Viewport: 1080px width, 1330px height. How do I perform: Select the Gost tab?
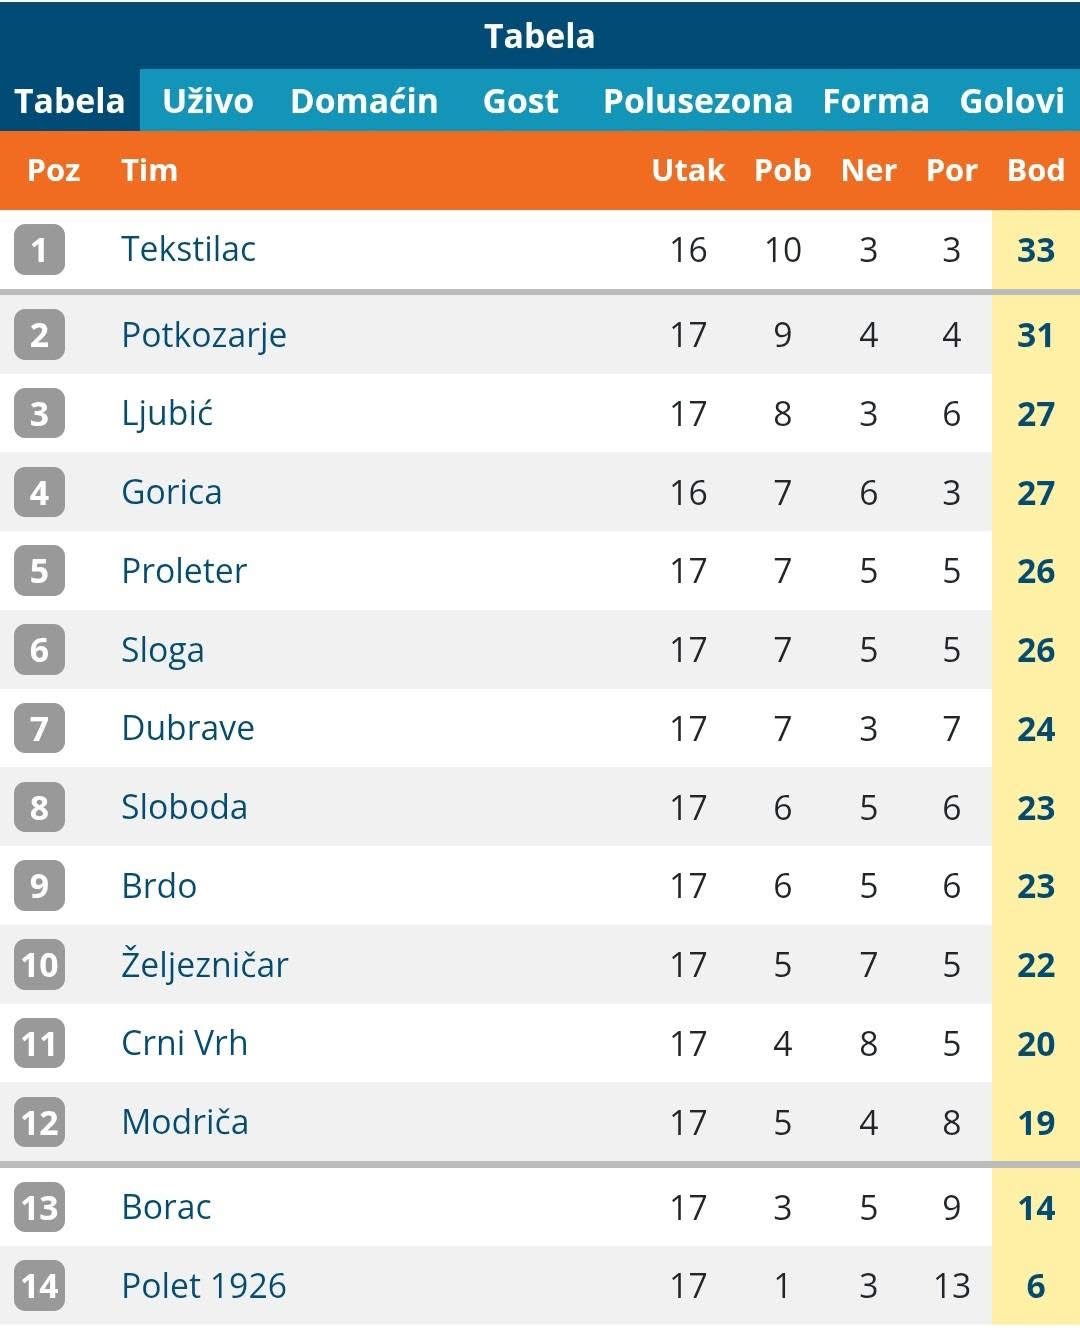point(520,101)
